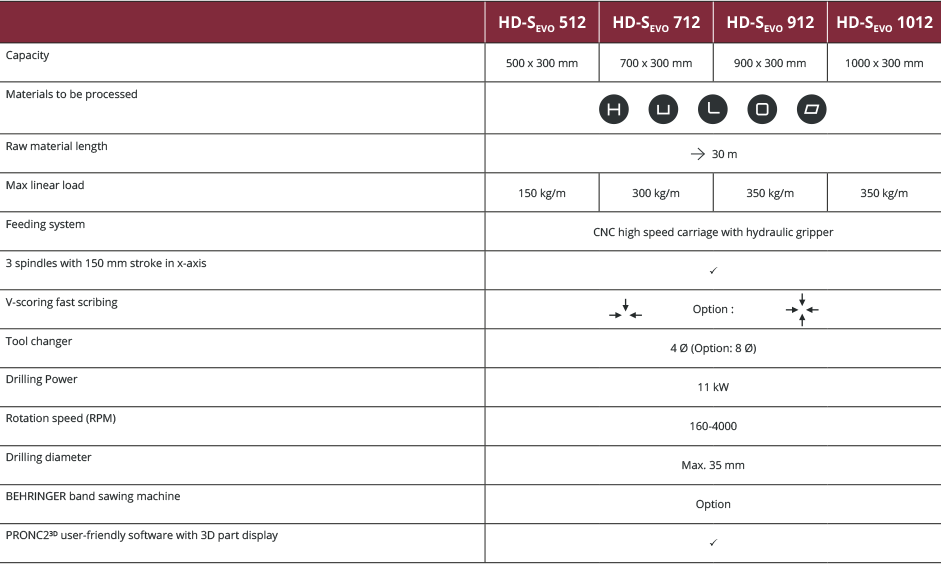Select the HD-S EVO 1012 column header
The width and height of the screenshot is (941, 567).
click(884, 22)
